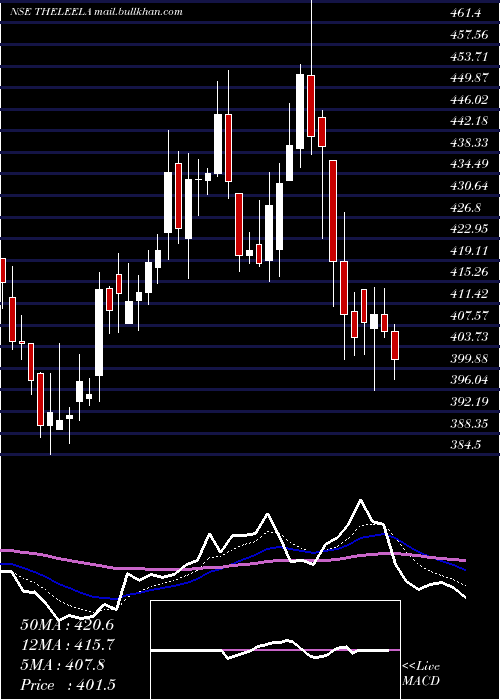The width and height of the screenshot is (500, 700).
Task: Click the 422.95 price axis label
Action: 469,229
